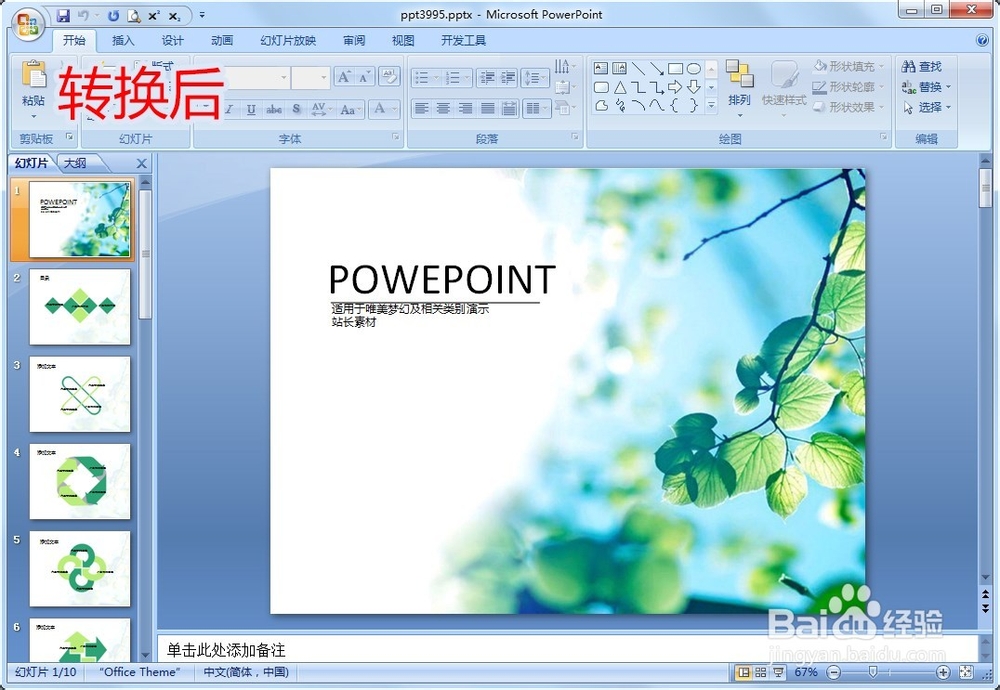Apply underline to text
This screenshot has height=690, width=1000.
[x=251, y=110]
